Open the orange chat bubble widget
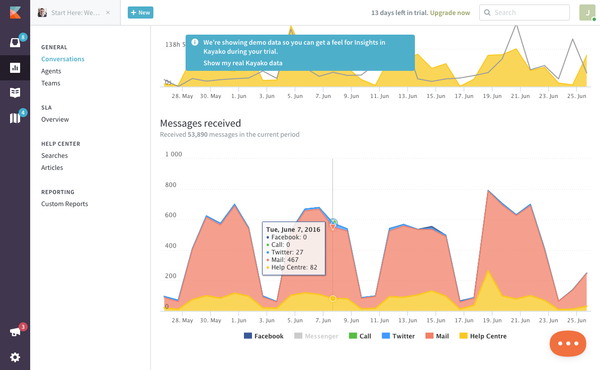 tap(568, 343)
